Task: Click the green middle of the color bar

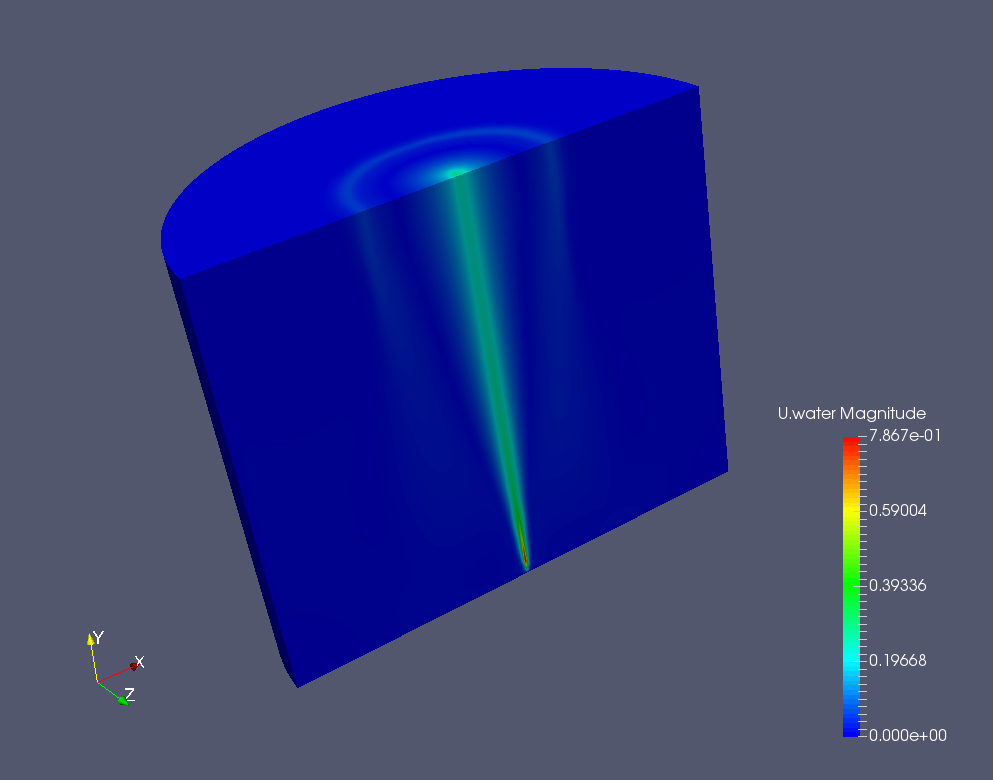Action: [x=850, y=585]
